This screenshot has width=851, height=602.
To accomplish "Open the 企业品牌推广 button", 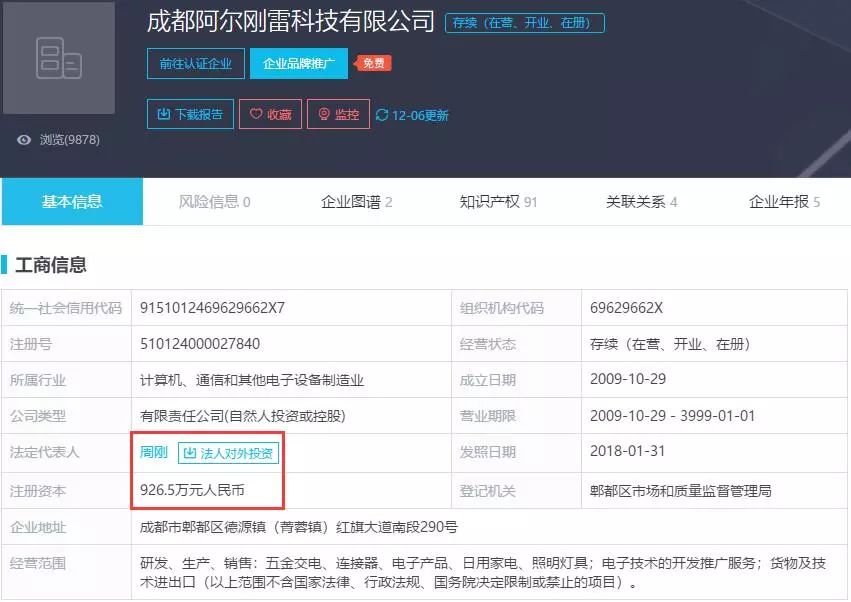I will [299, 64].
